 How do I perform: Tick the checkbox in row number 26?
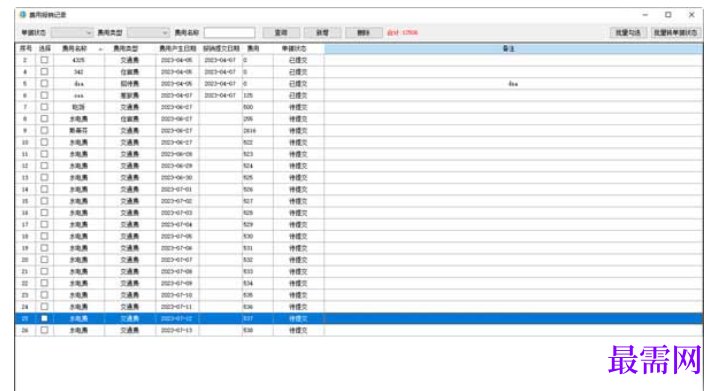click(44, 330)
